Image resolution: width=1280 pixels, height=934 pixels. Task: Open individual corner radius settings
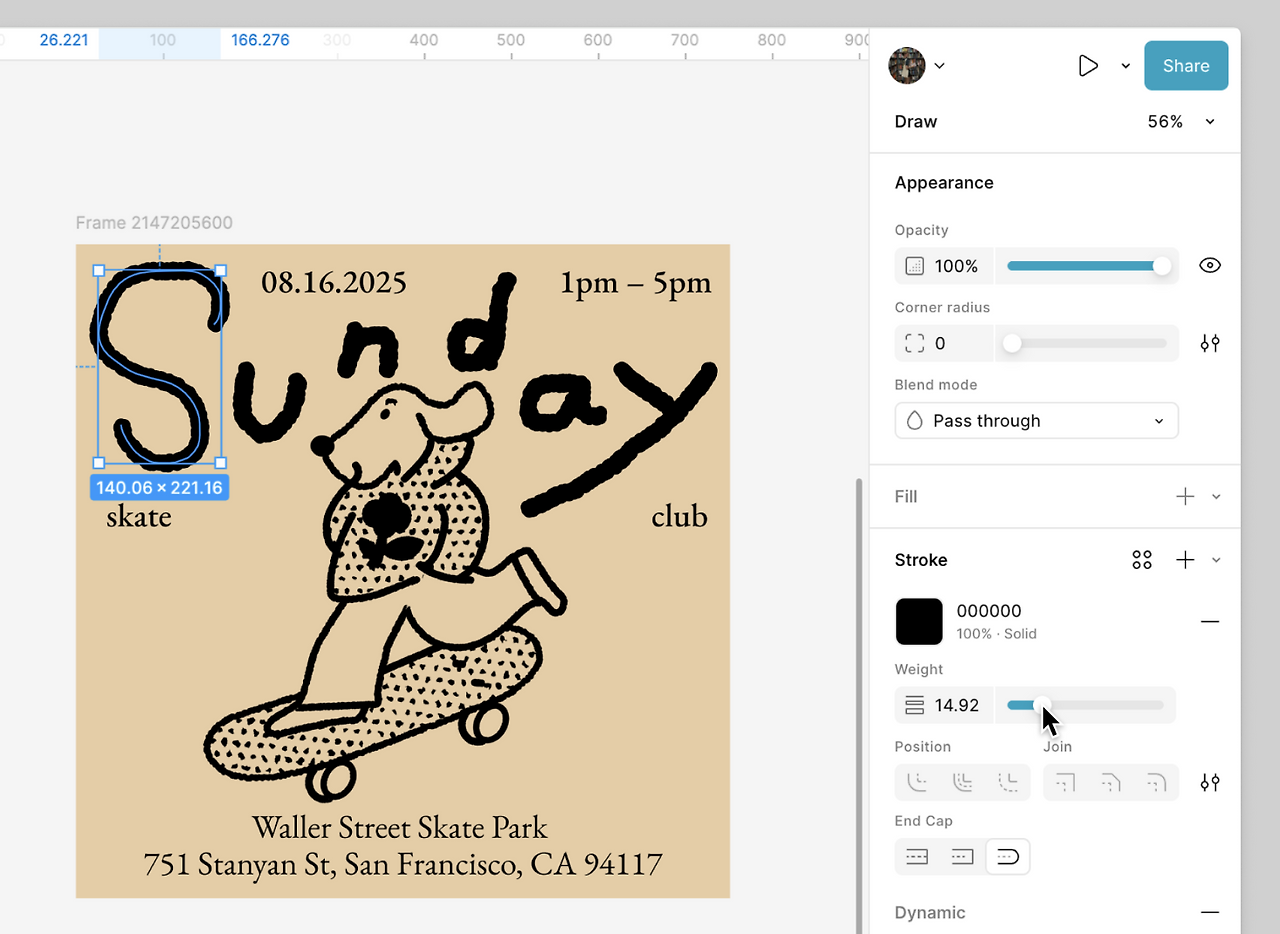pos(1210,343)
